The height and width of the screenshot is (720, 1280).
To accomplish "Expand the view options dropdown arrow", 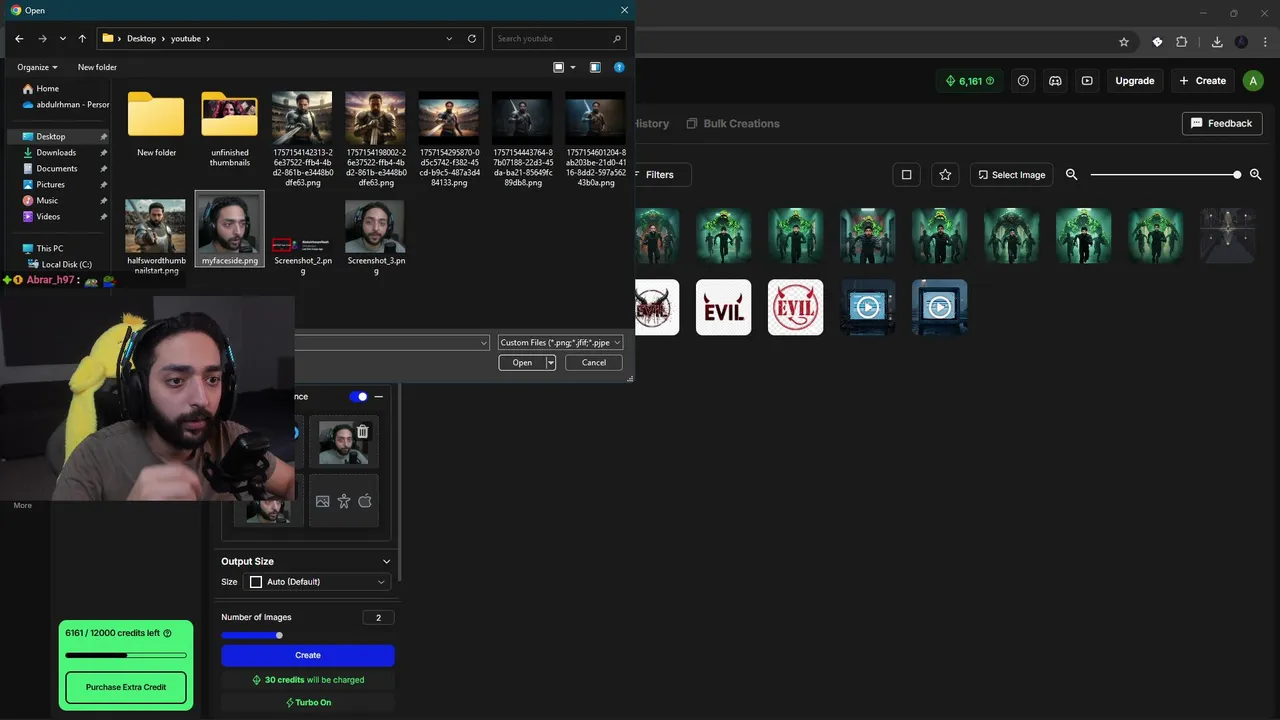I will (x=573, y=67).
